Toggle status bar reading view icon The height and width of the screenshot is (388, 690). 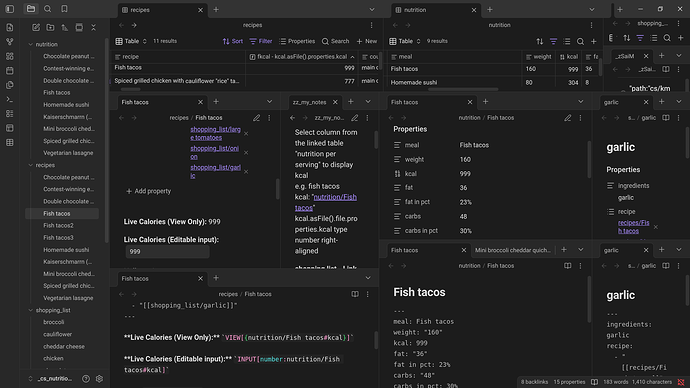(x=594, y=382)
